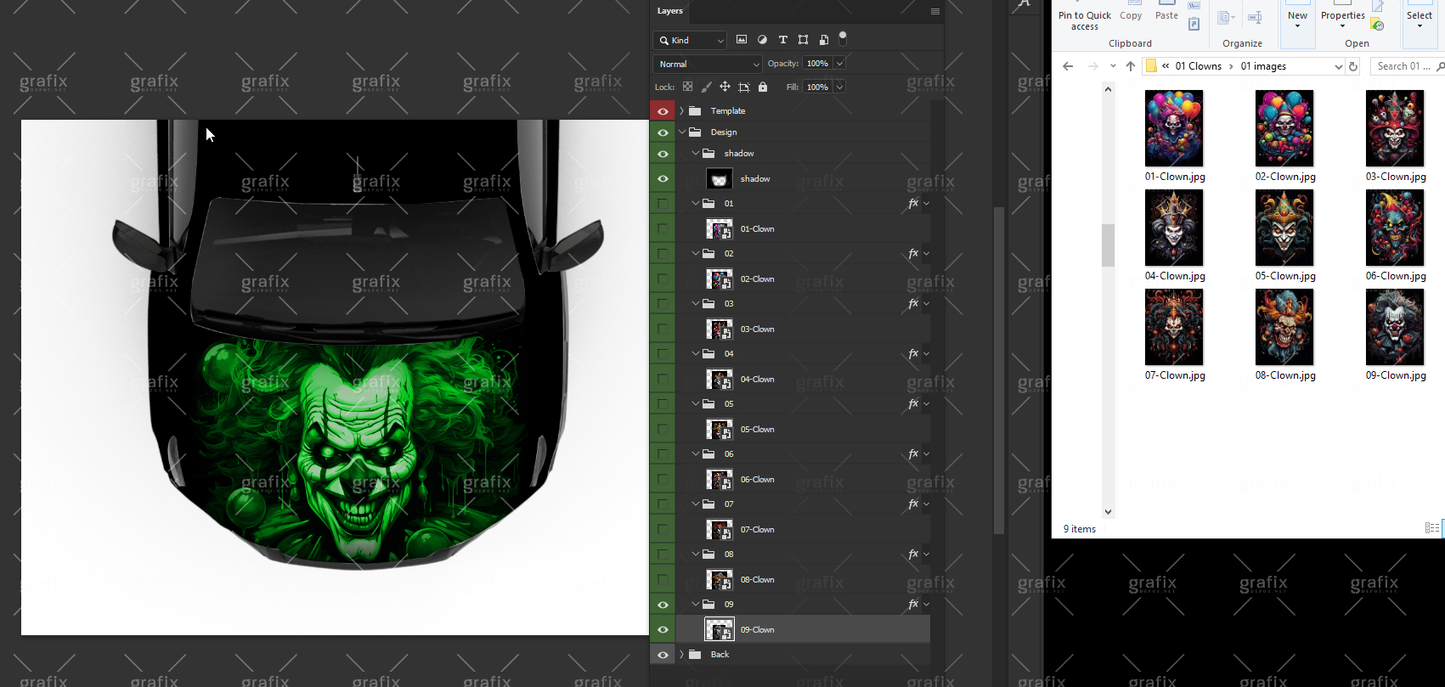Image resolution: width=1445 pixels, height=687 pixels.
Task: Expand the Template layer group
Action: [682, 111]
